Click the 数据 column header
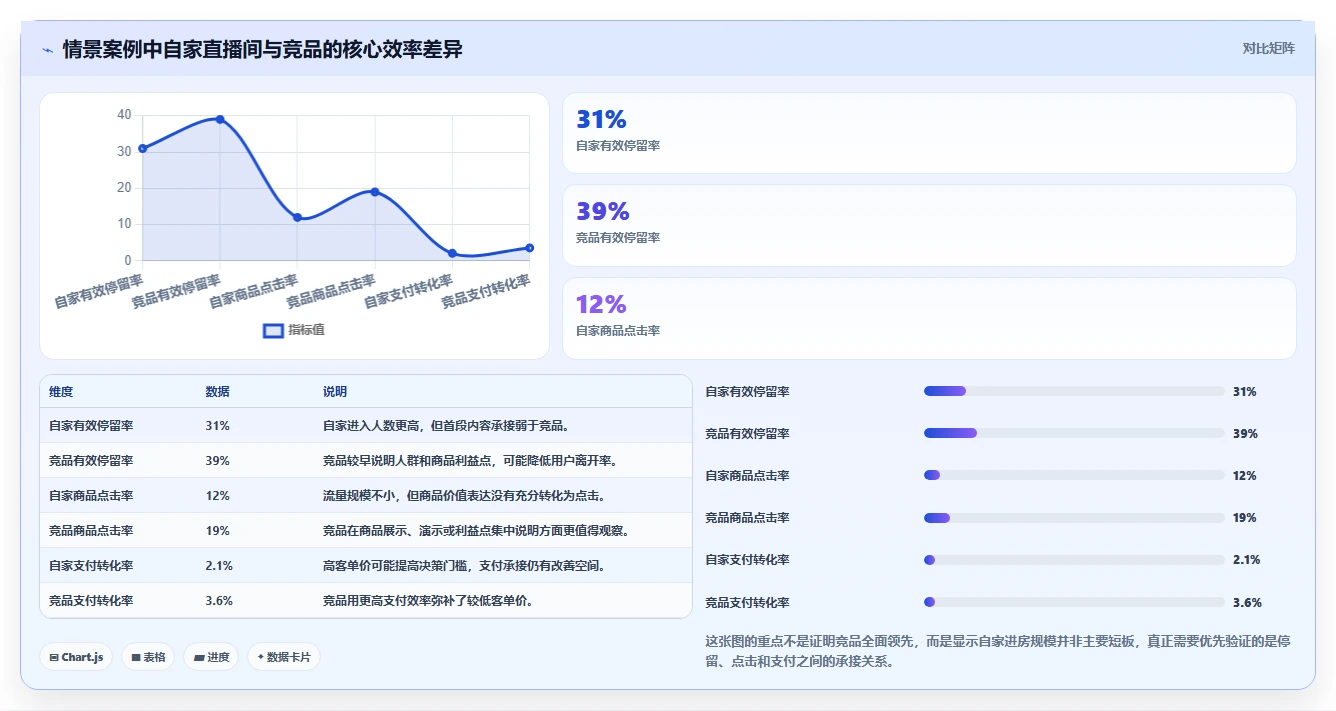Viewport: 1336px width, 711px height. click(217, 392)
